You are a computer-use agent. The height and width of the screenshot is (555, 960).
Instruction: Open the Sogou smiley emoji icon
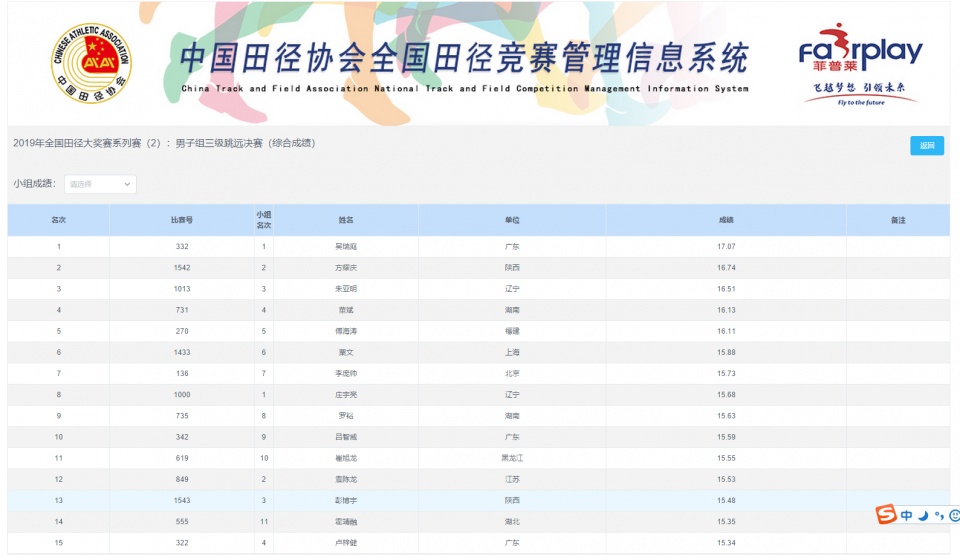pyautogui.click(x=954, y=516)
